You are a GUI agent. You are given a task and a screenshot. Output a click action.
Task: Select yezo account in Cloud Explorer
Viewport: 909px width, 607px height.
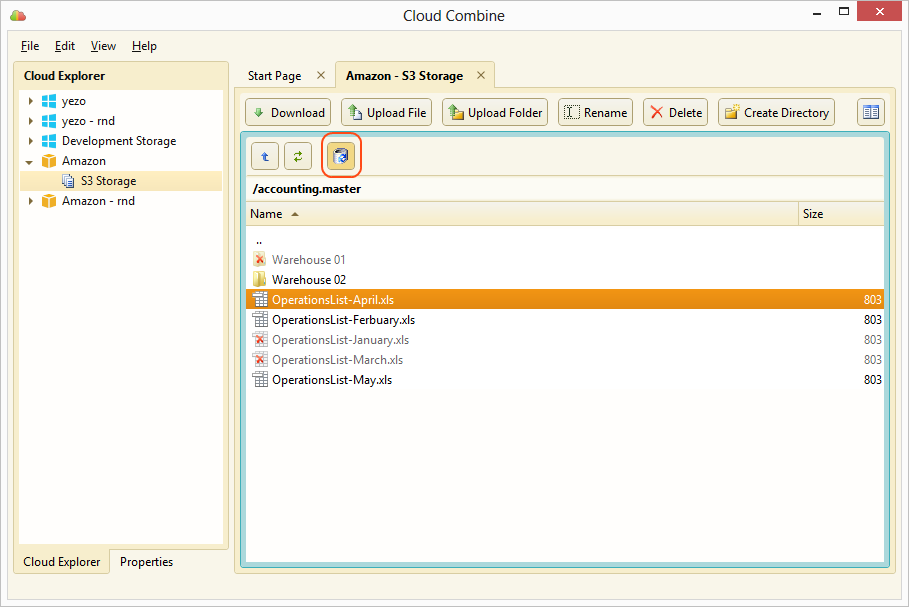point(74,101)
